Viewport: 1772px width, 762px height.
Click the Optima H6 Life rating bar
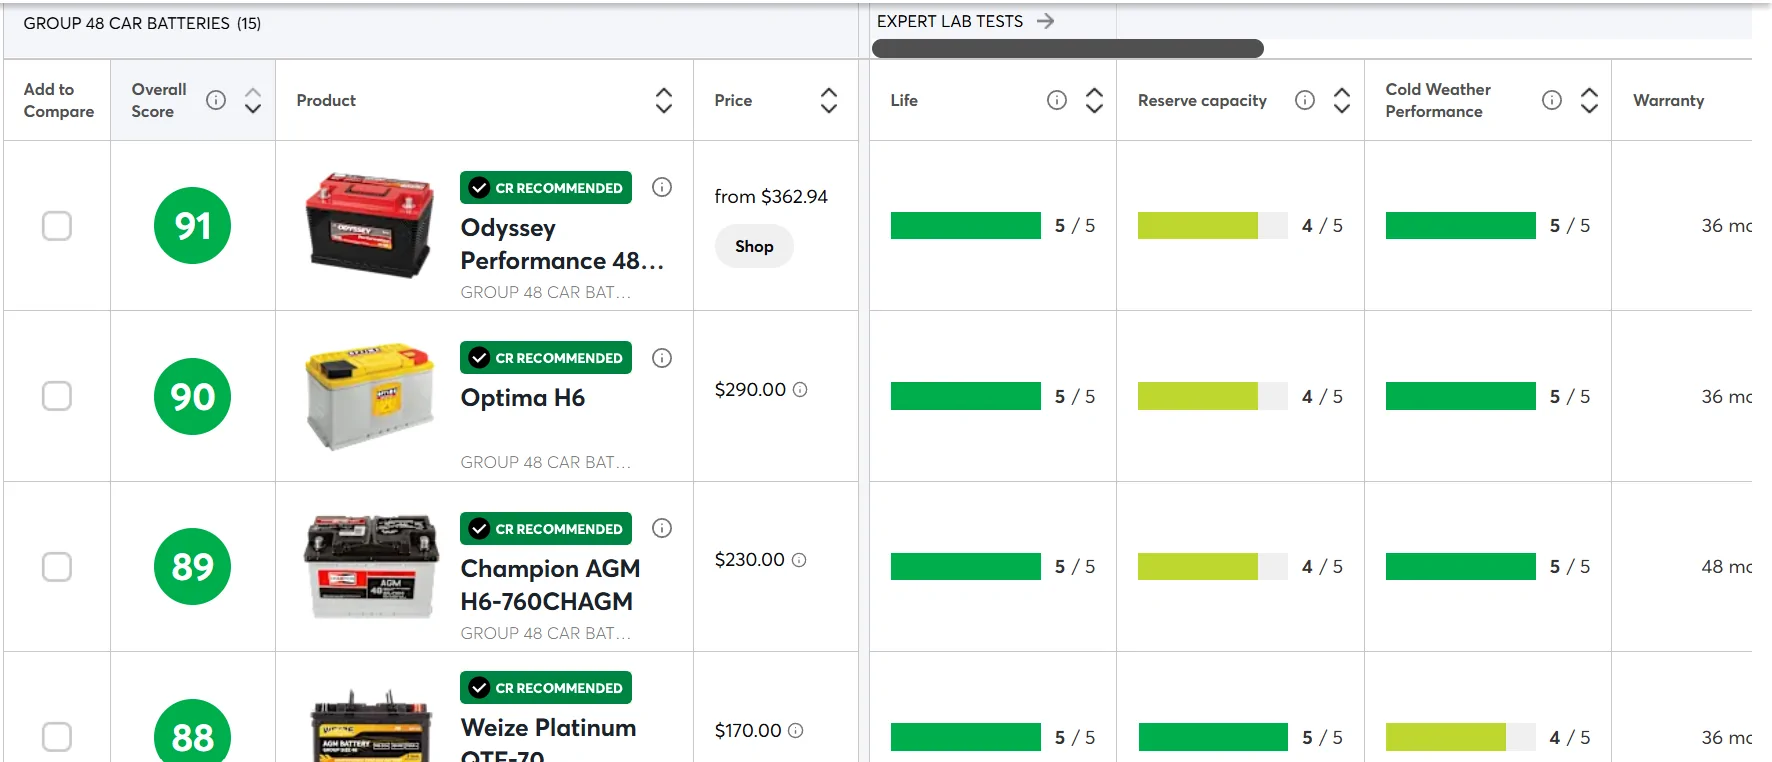(x=966, y=396)
